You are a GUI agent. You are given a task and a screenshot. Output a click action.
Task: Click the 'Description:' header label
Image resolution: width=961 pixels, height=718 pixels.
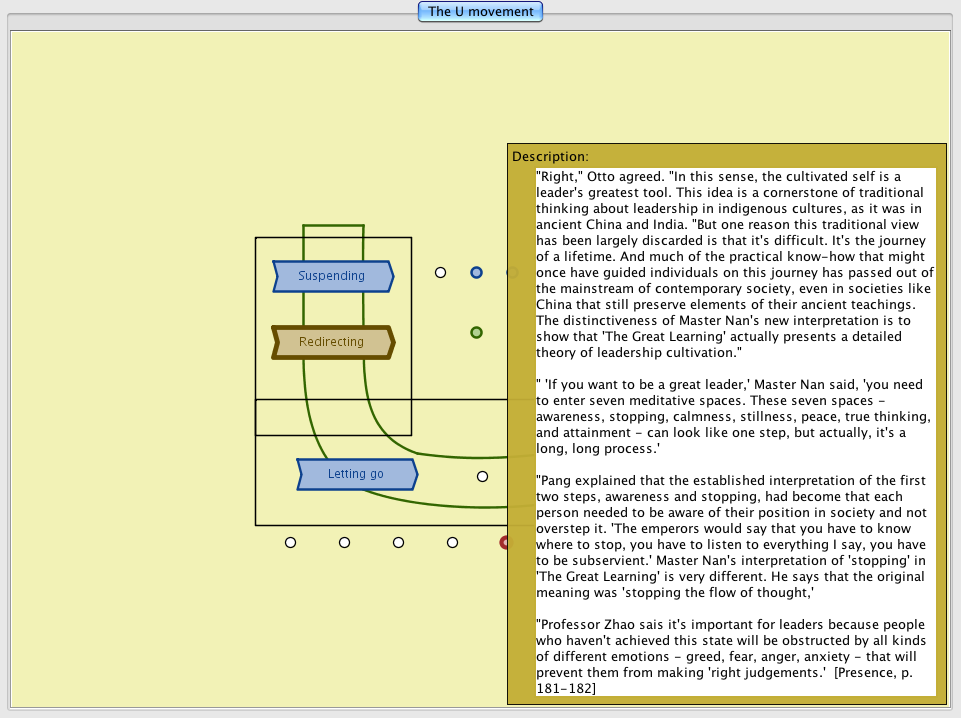click(x=550, y=157)
